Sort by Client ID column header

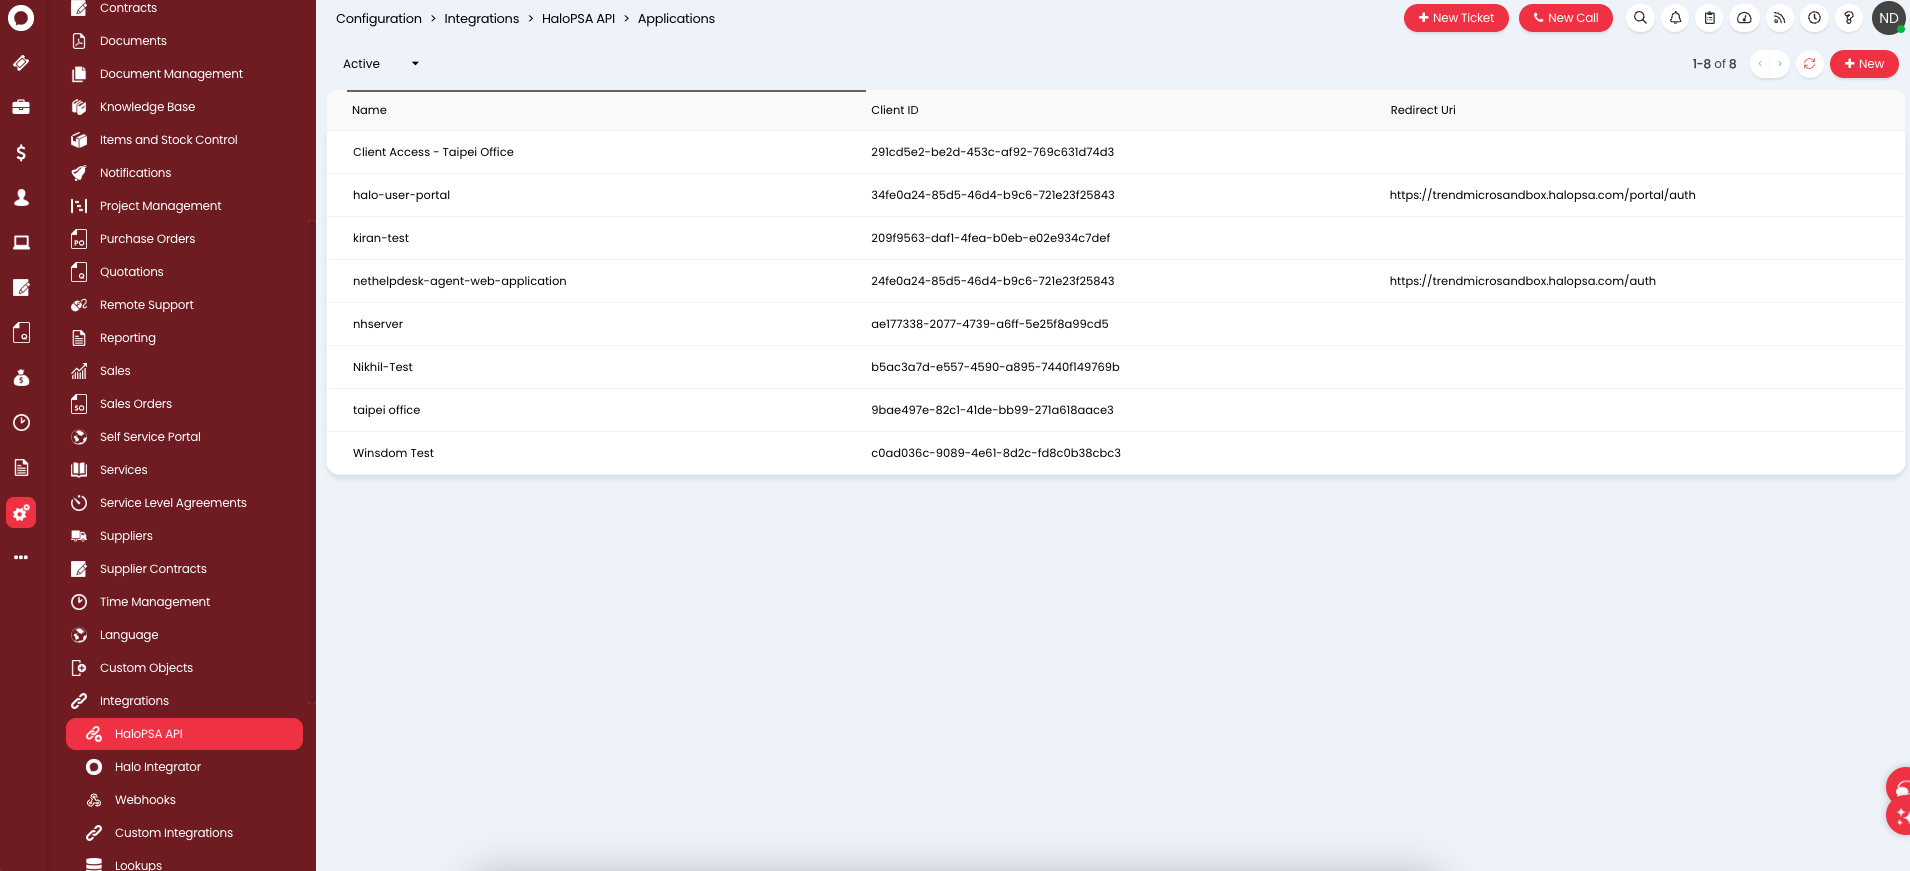pyautogui.click(x=894, y=110)
